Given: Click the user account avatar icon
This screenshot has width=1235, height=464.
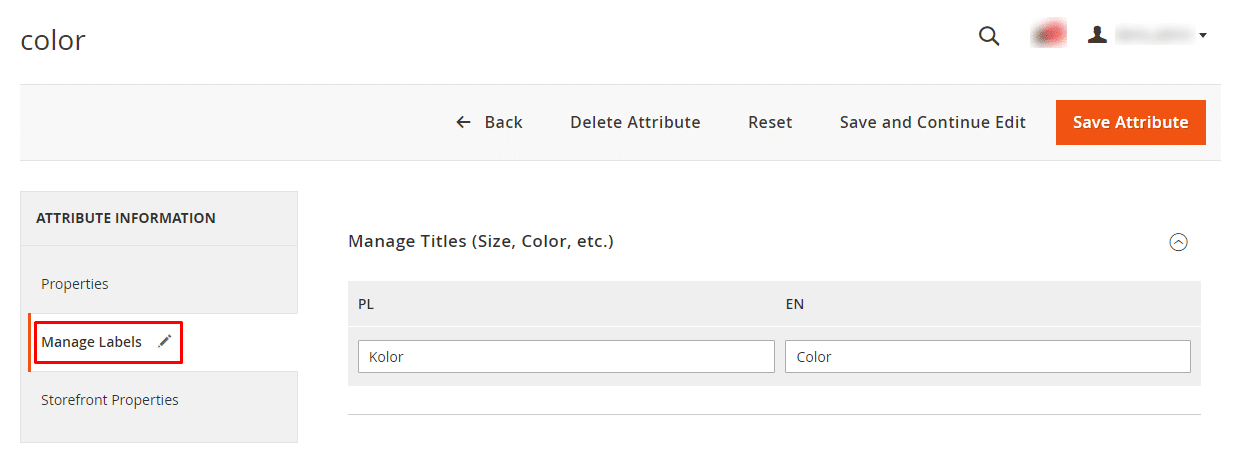Looking at the screenshot, I should tap(1098, 35).
